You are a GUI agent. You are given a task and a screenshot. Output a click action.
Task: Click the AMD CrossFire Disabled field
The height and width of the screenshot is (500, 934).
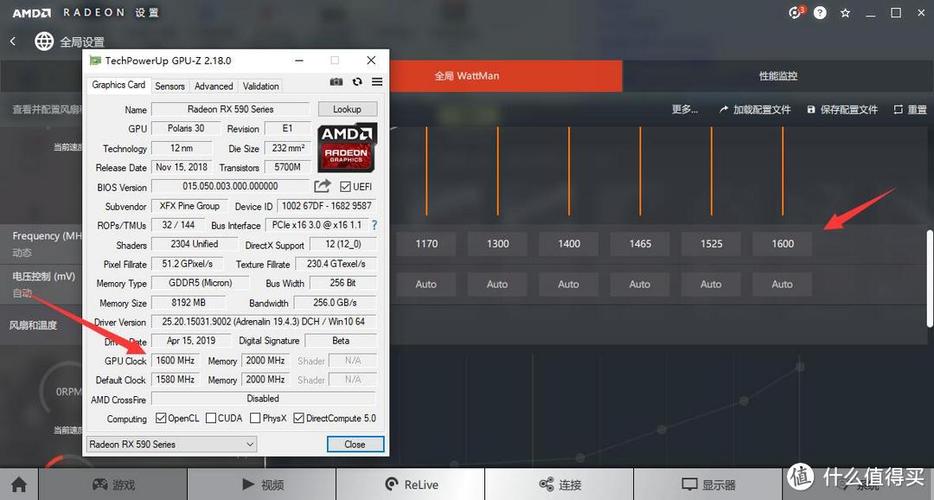coord(263,399)
